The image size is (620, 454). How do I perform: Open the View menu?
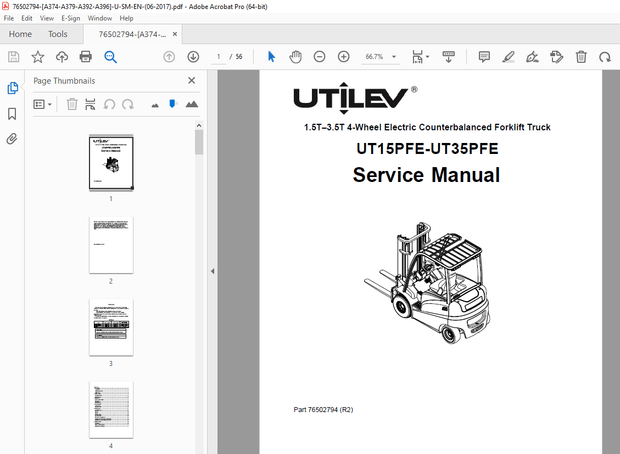(47, 18)
